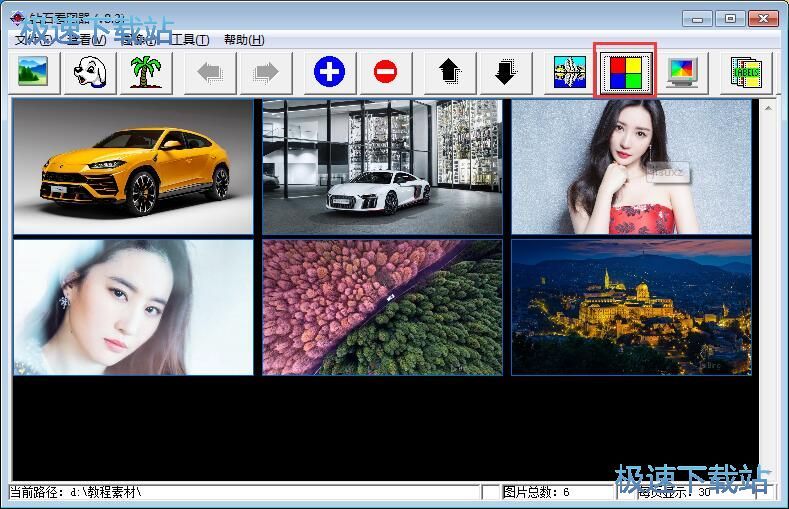Click the palm tree toolbar icon
Viewport: 789px width, 509px height.
146,72
